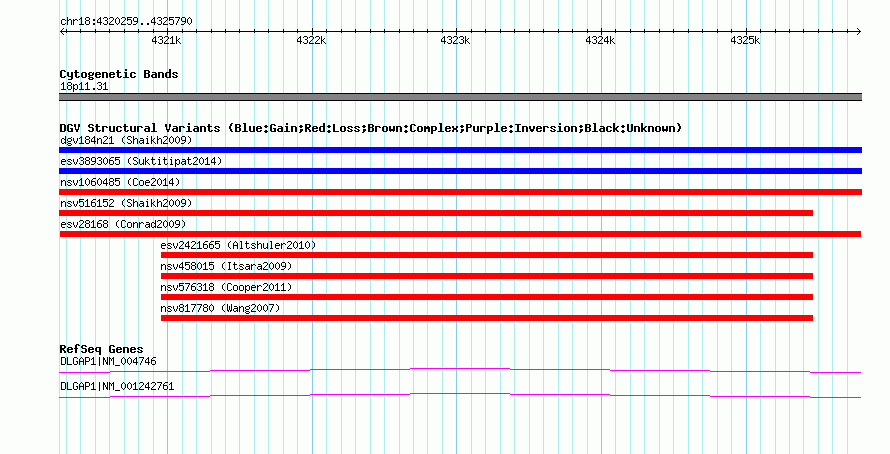Open variant label esv2421665 (Altshuler2010)
The image size is (890, 454).
[x=238, y=245]
